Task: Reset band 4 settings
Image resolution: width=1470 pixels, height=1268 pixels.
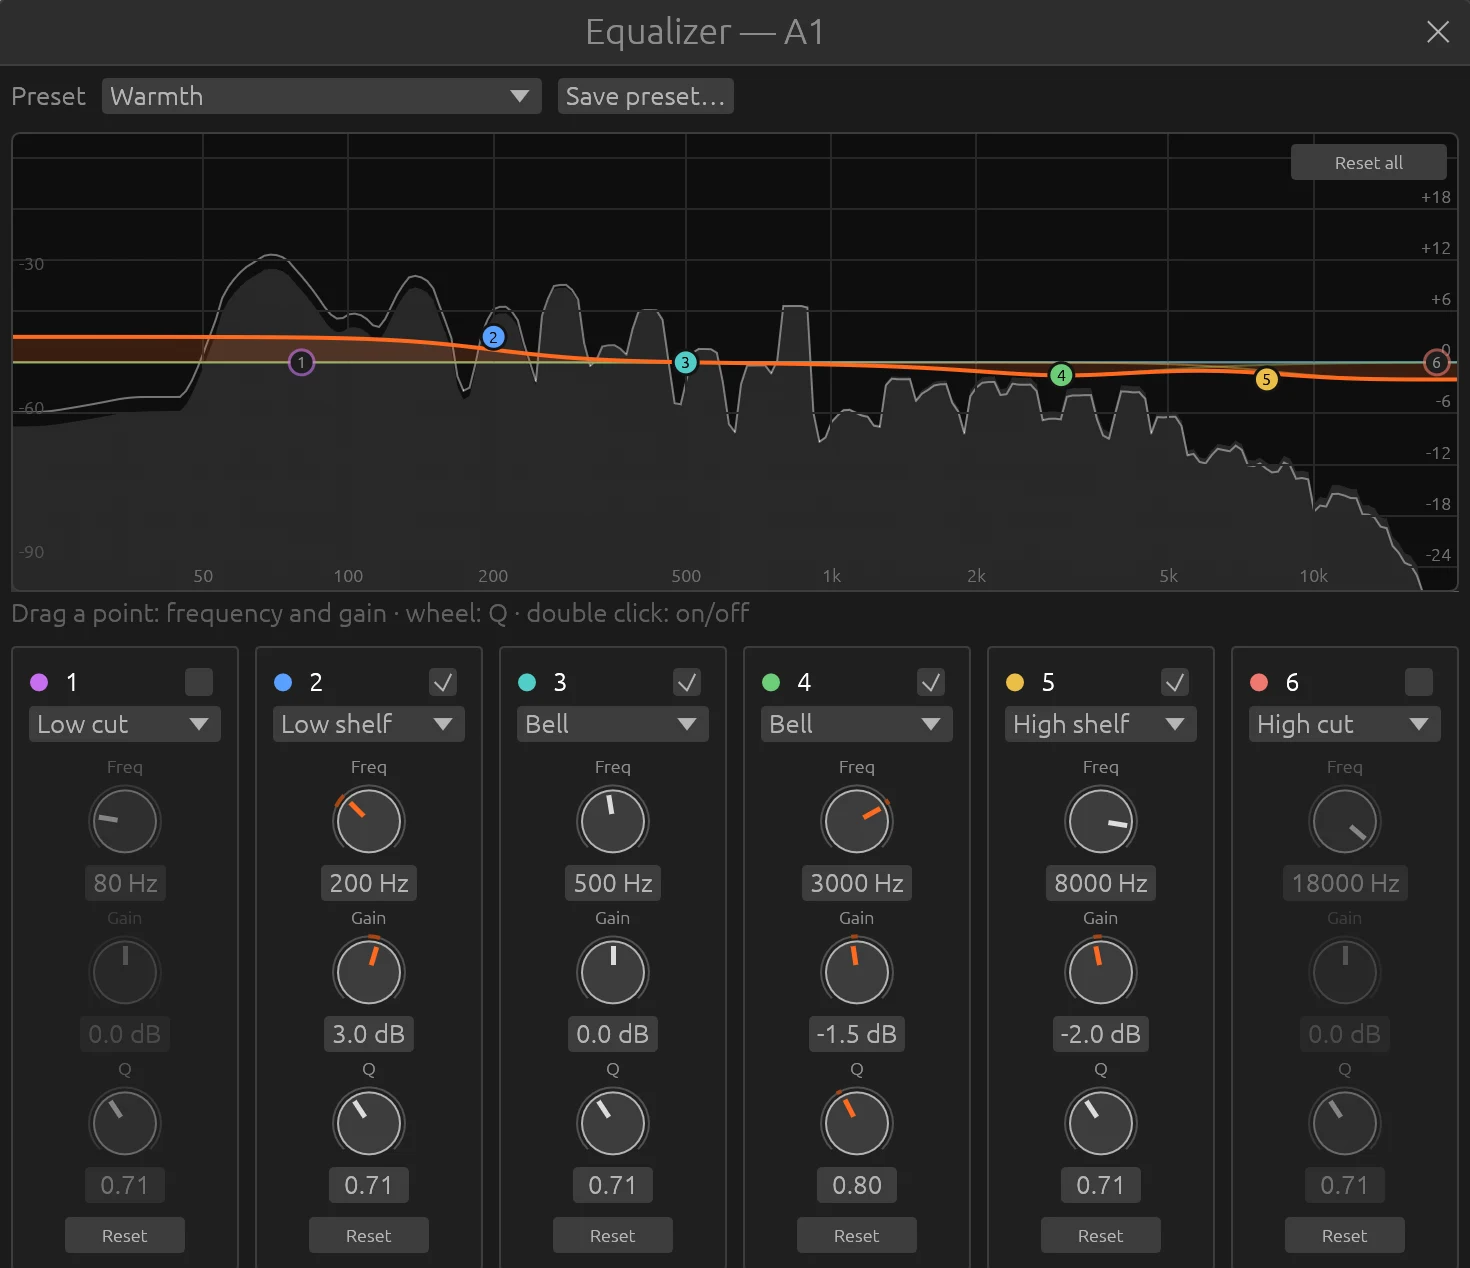Action: pos(857,1236)
